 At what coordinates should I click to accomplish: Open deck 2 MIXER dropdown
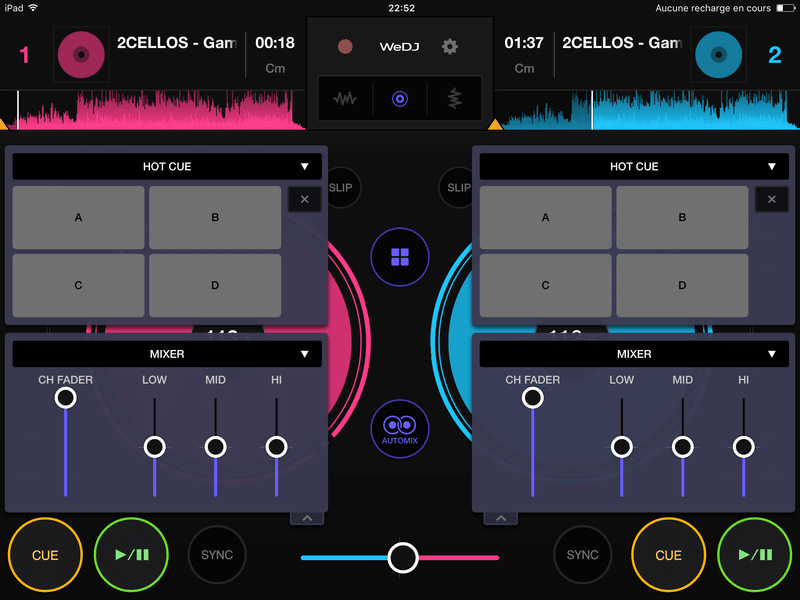pyautogui.click(x=634, y=354)
